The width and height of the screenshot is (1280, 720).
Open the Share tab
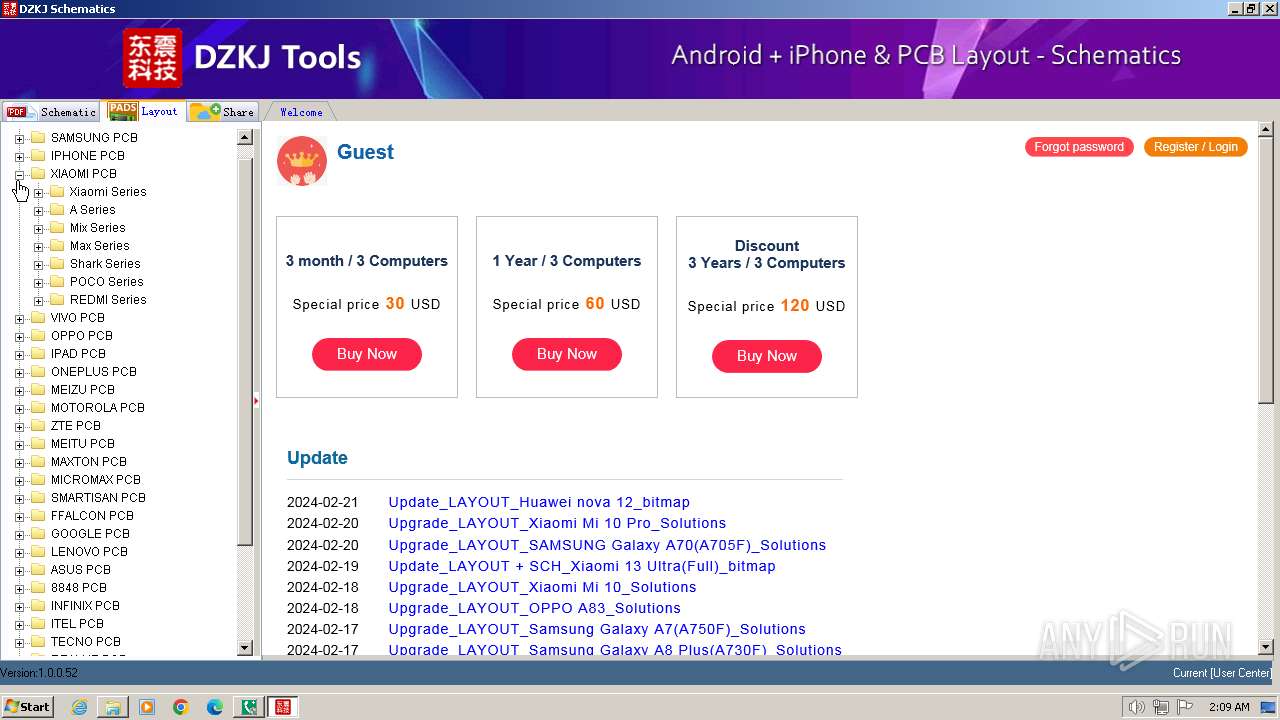click(222, 112)
